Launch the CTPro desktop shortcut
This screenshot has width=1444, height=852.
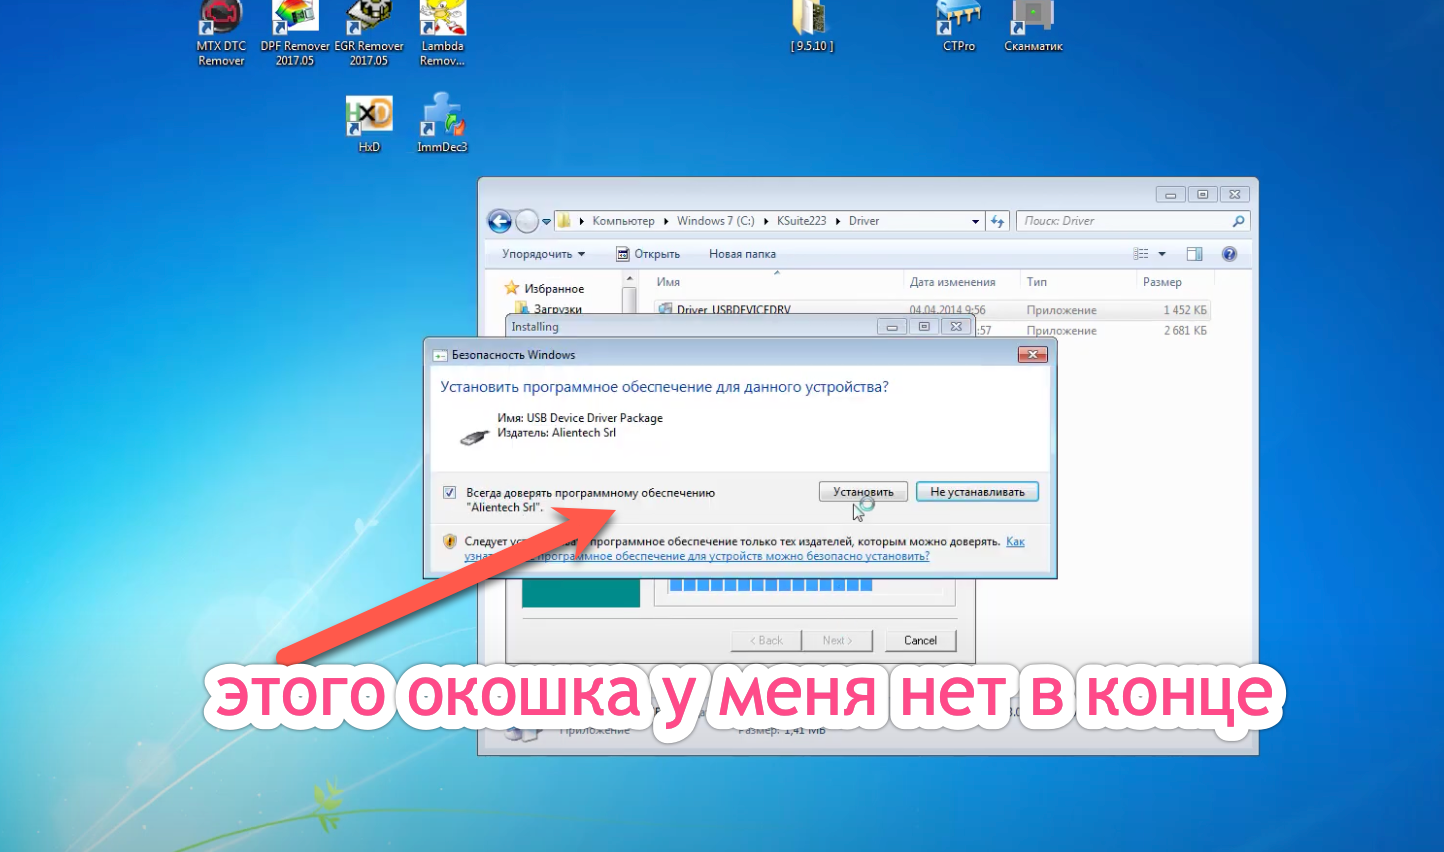pos(958,20)
